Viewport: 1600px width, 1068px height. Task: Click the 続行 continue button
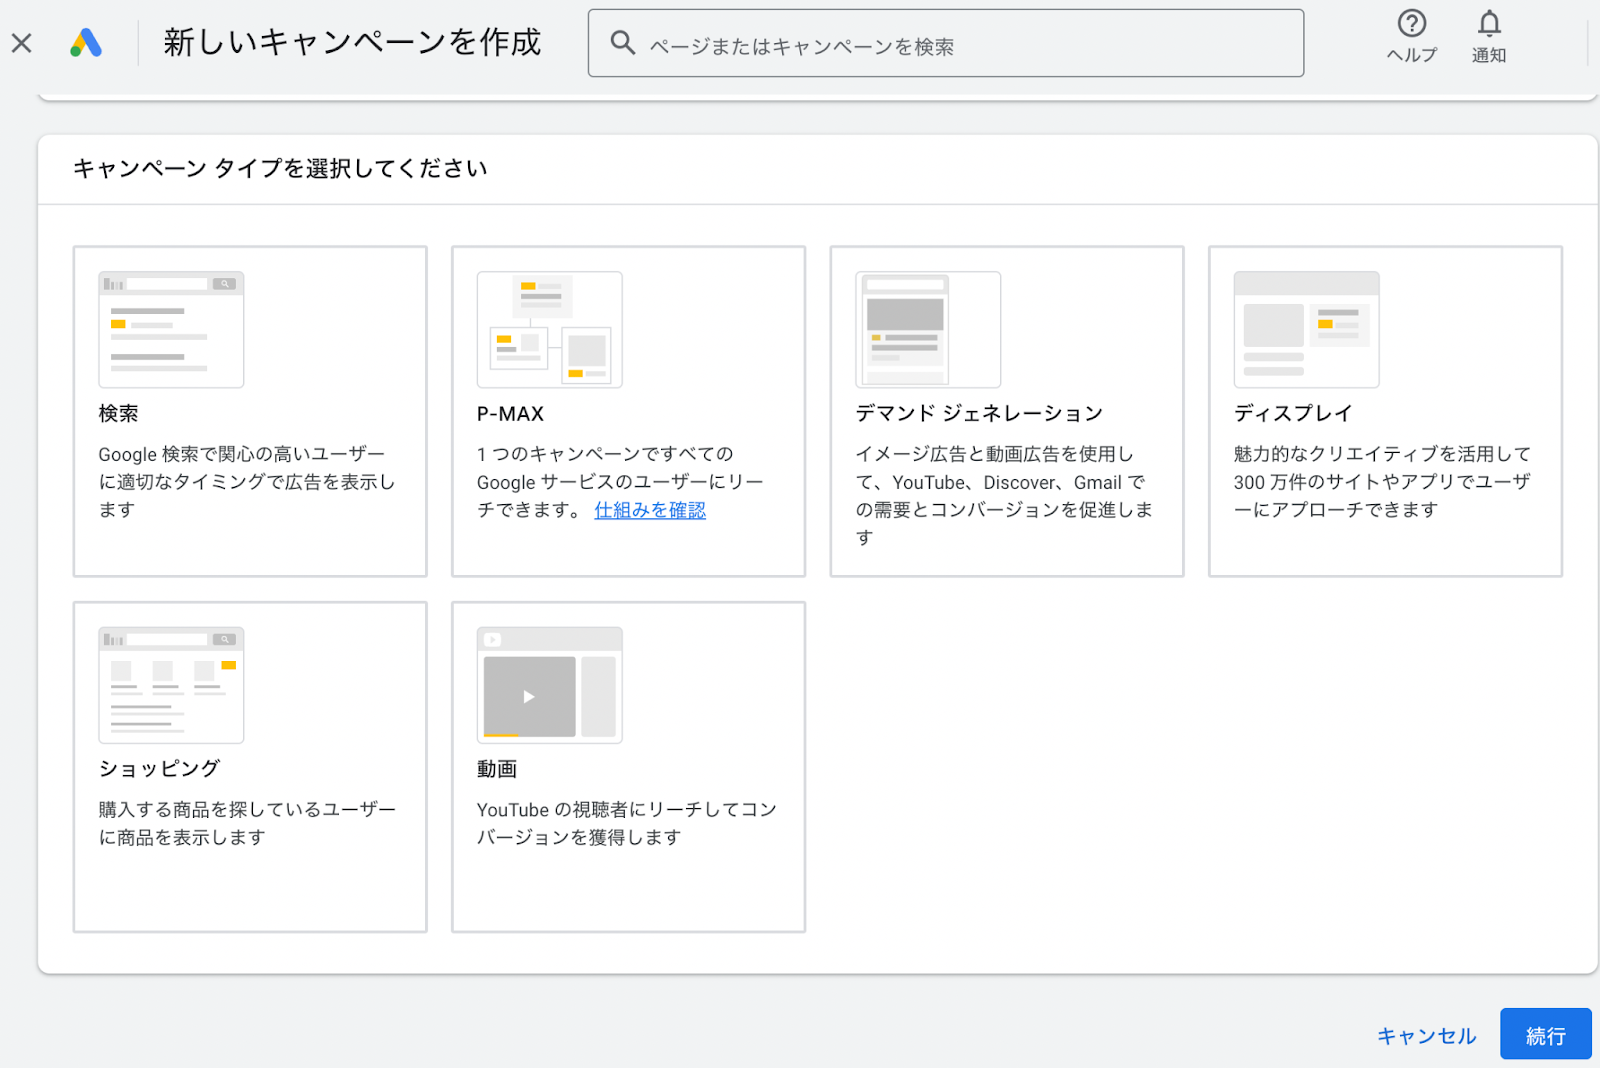click(x=1545, y=1035)
